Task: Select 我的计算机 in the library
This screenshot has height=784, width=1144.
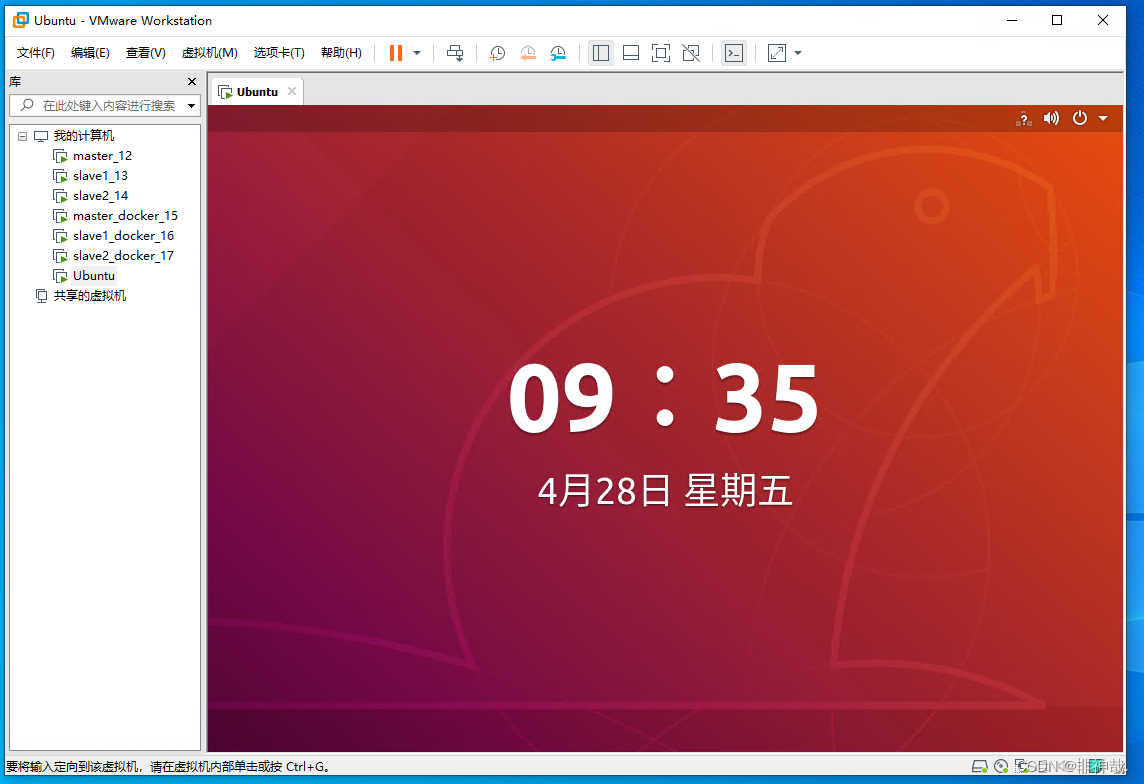Action: pos(83,136)
